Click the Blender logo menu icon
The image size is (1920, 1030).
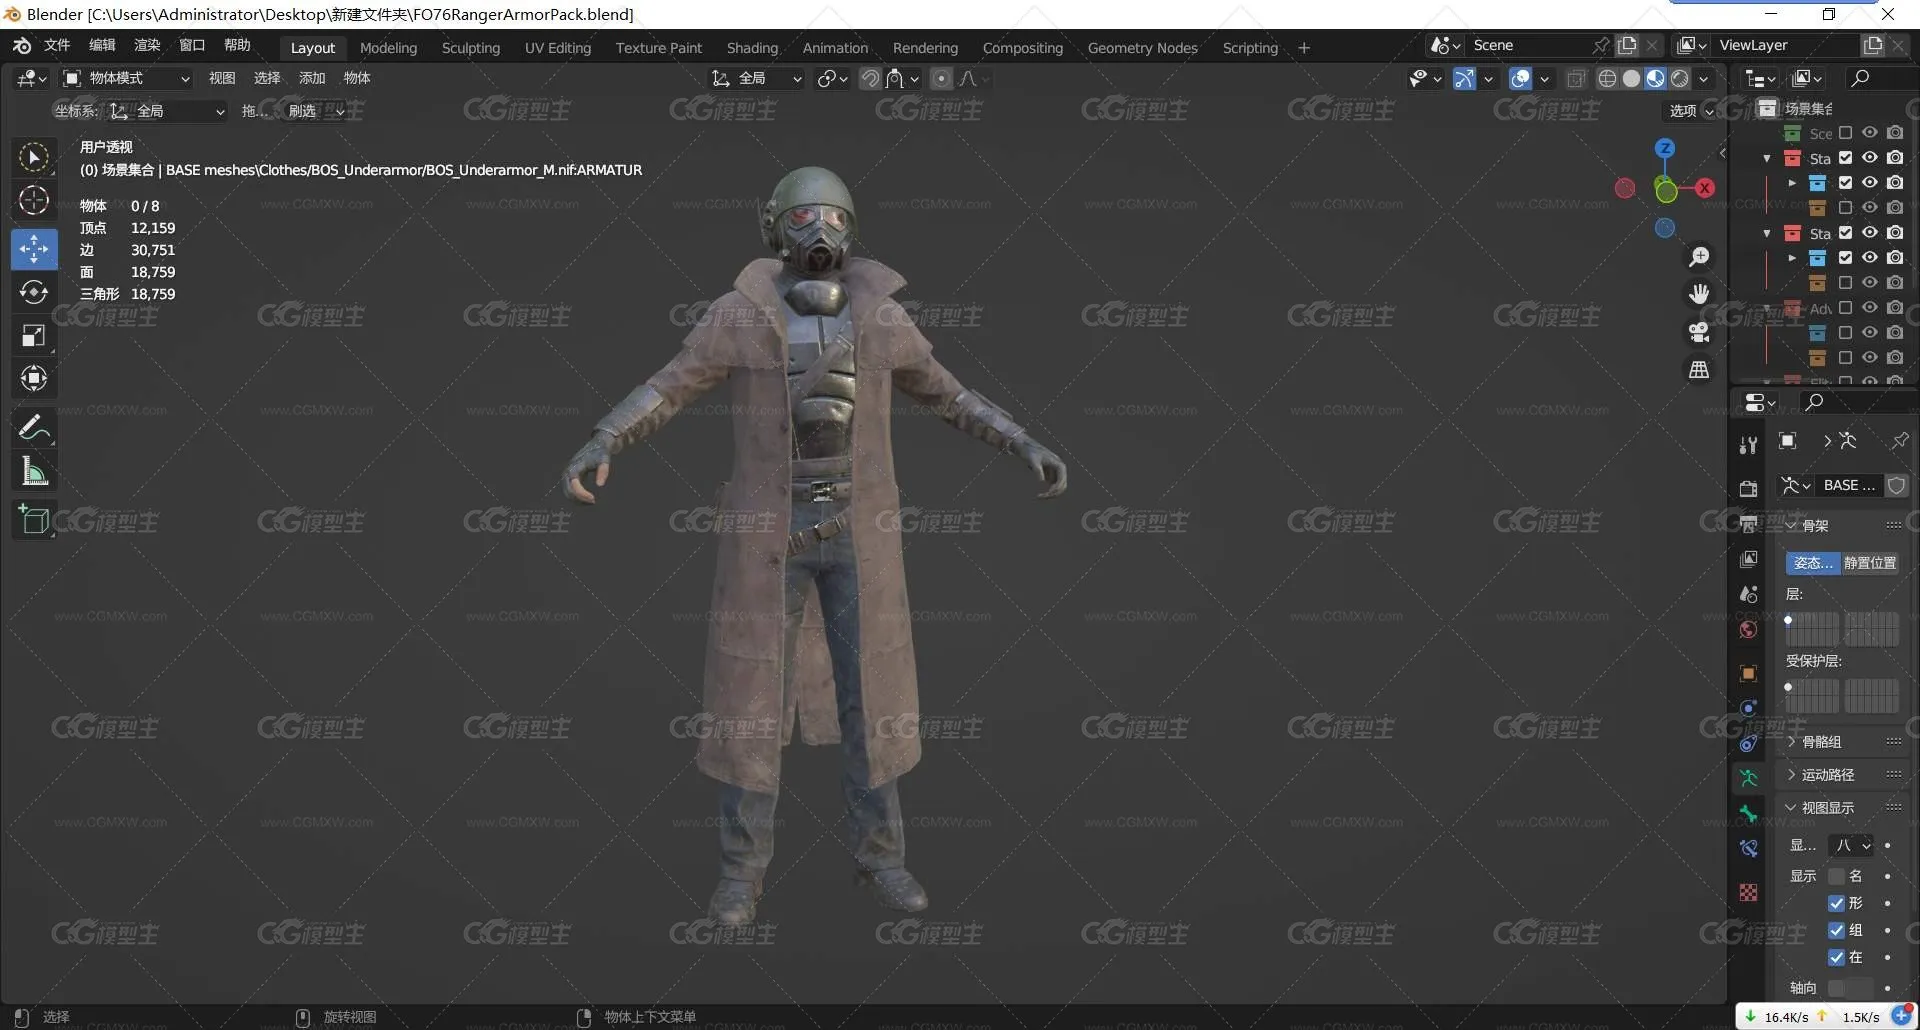click(x=23, y=46)
